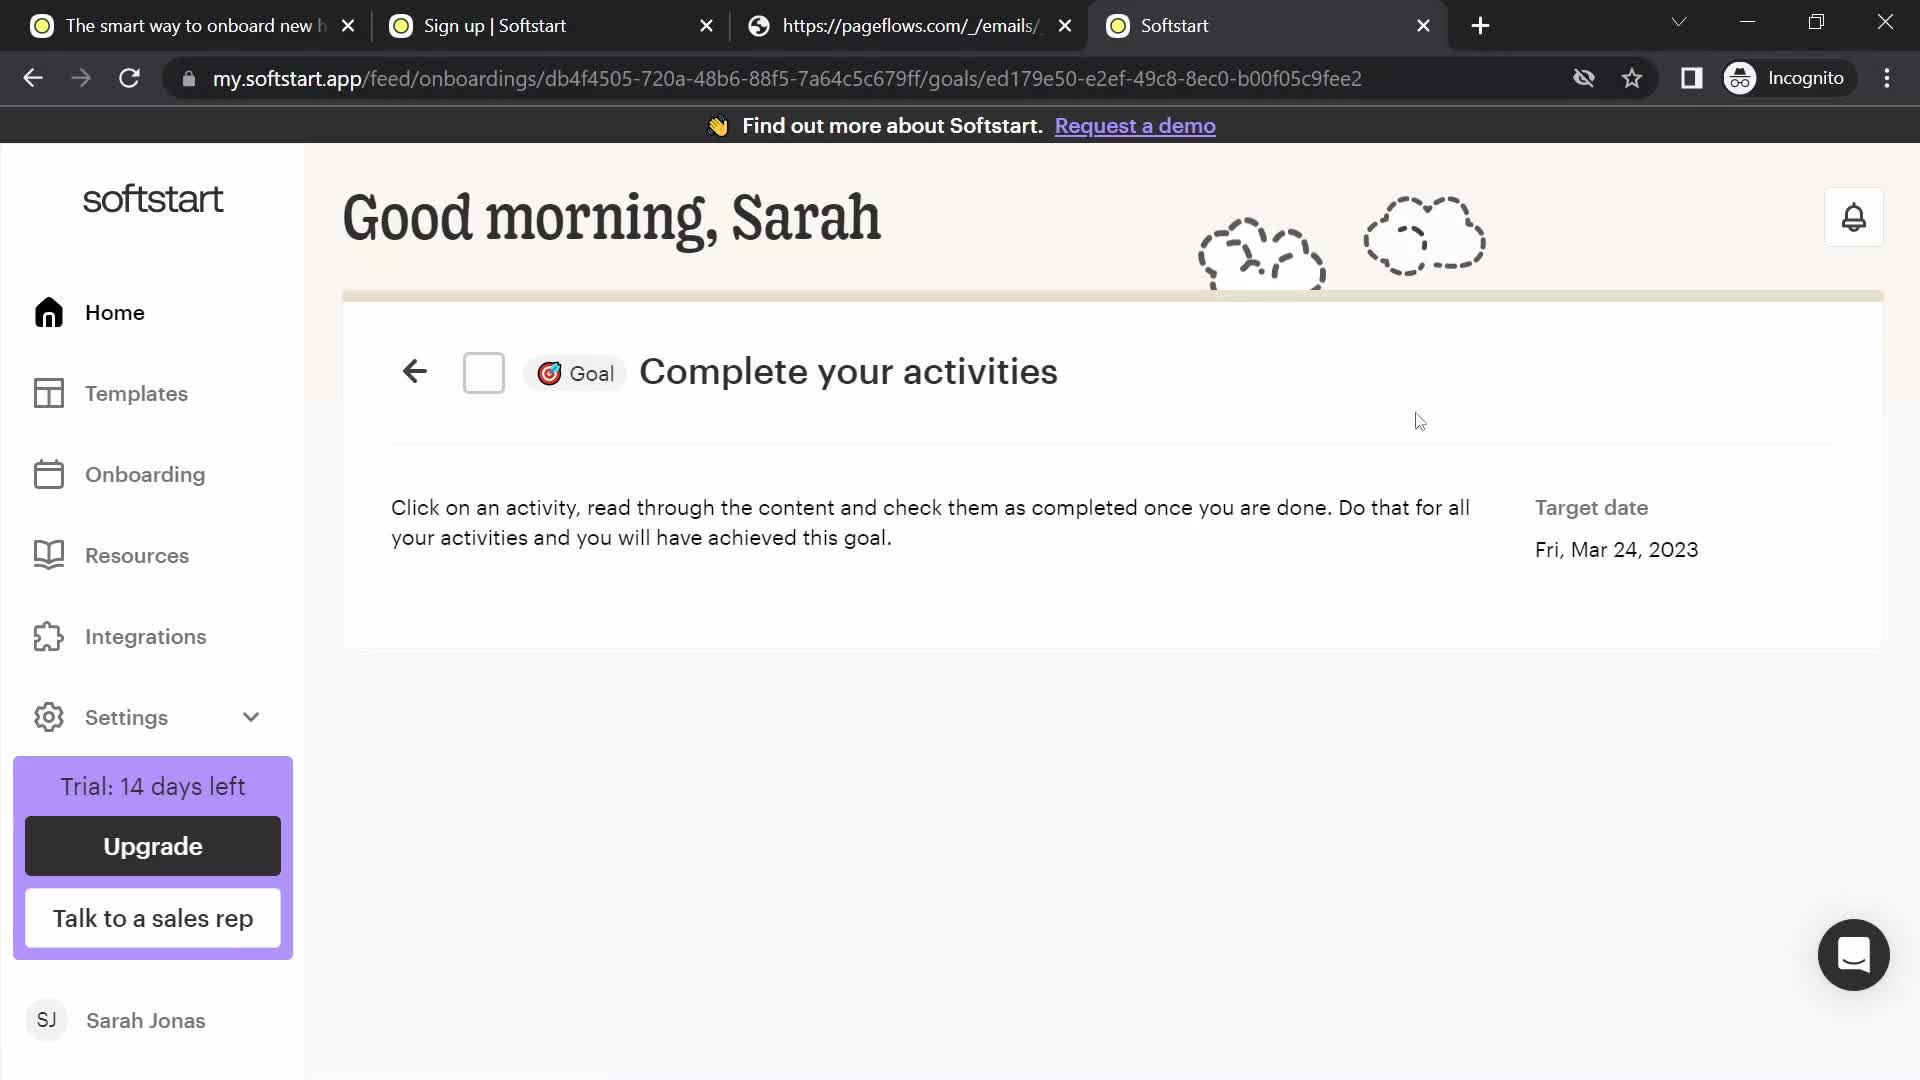Mark 'Complete your activities' goal checkbox

tap(484, 373)
